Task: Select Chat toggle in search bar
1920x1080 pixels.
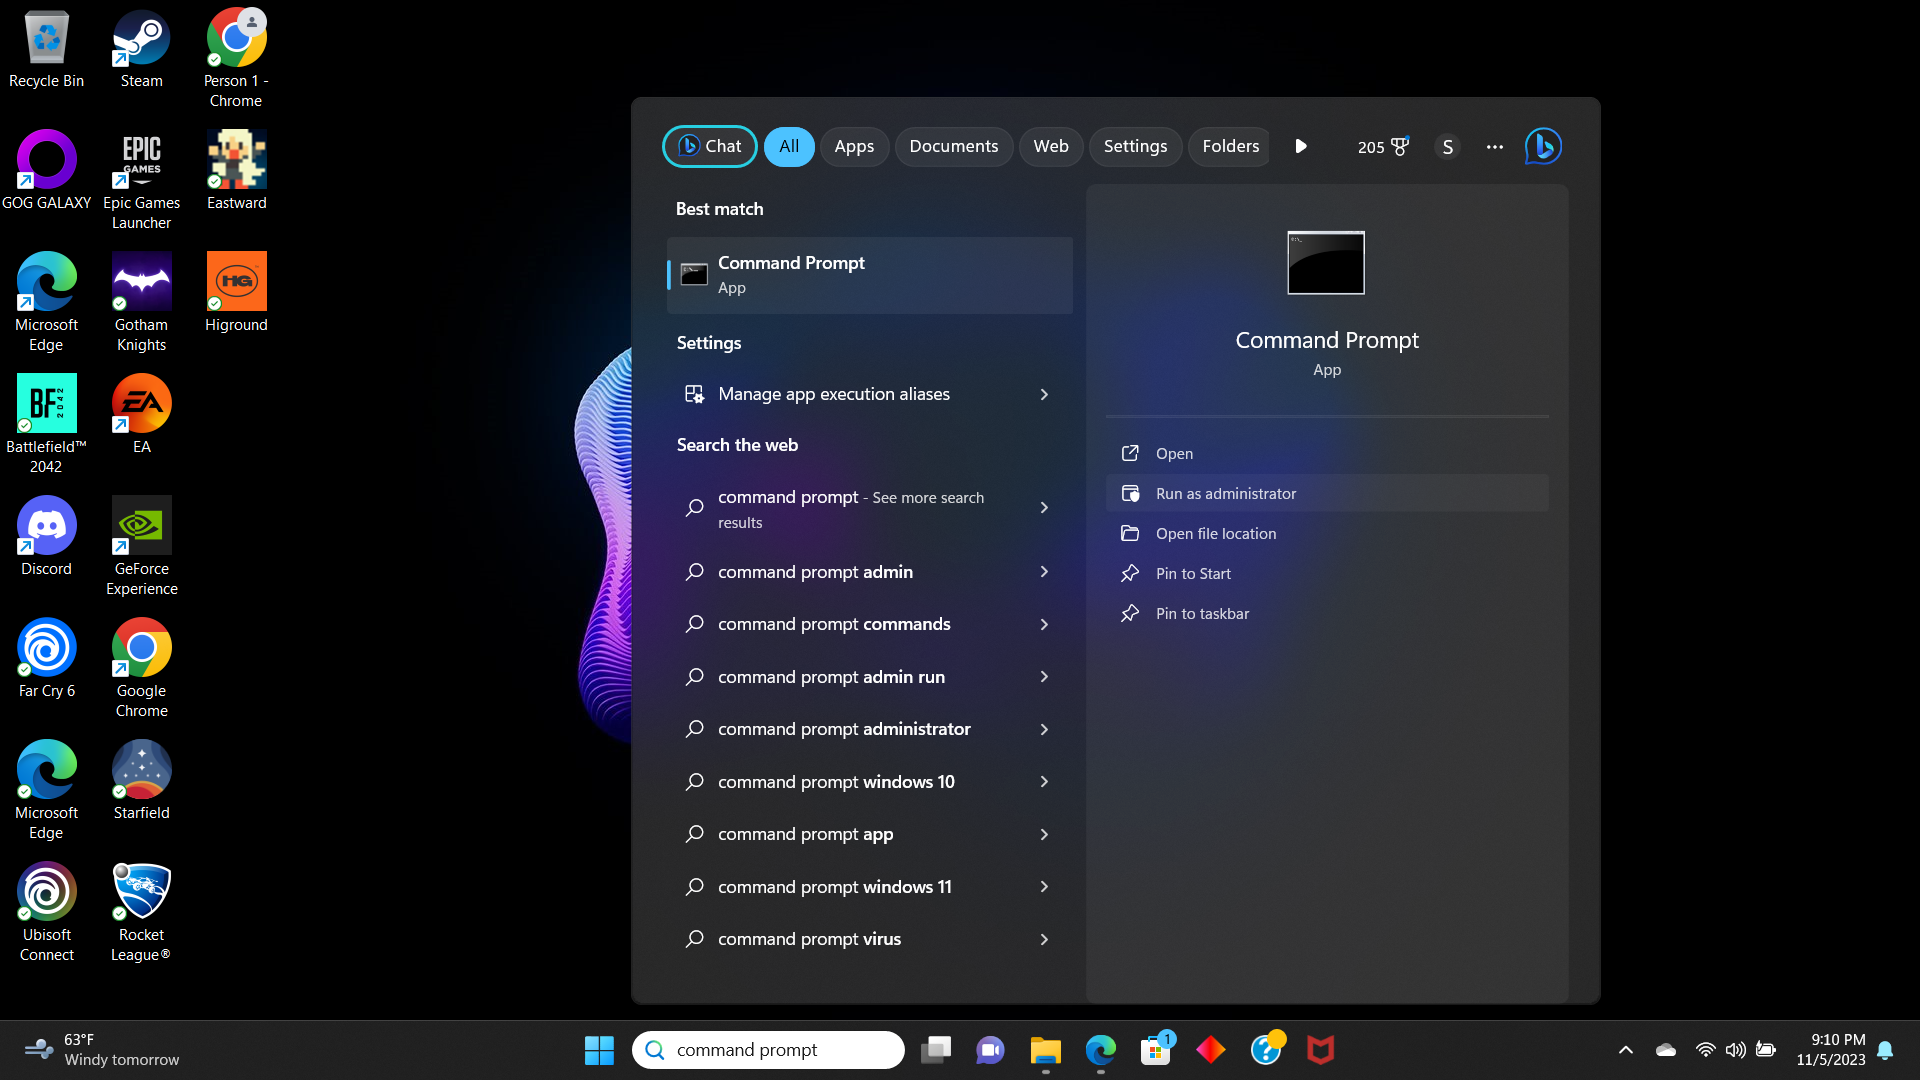Action: [709, 145]
